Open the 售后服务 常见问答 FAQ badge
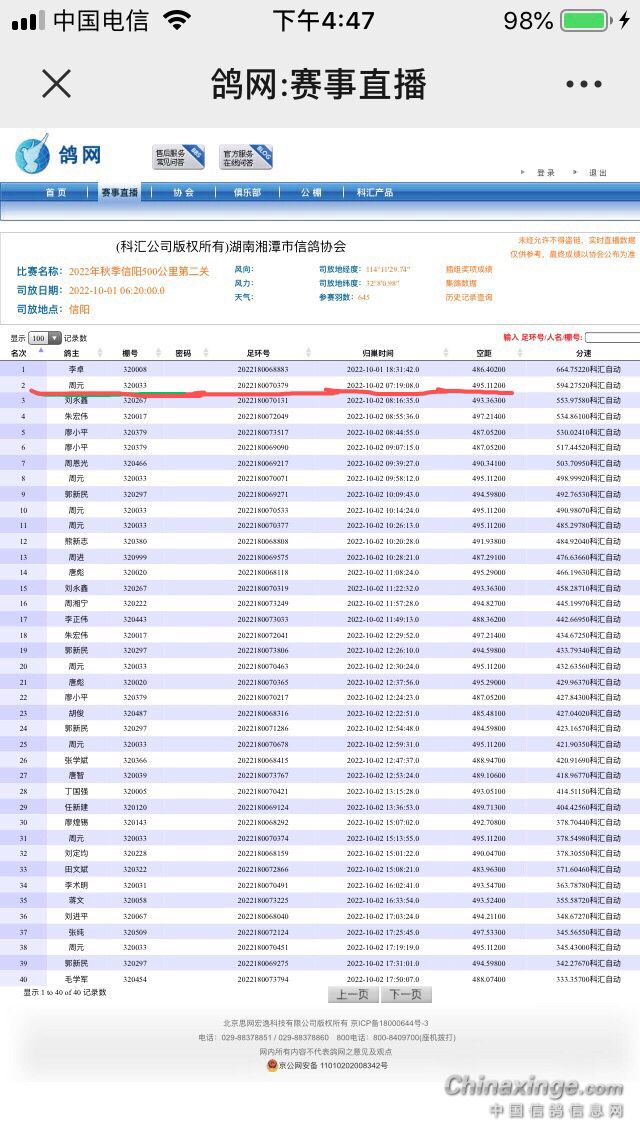 [179, 157]
